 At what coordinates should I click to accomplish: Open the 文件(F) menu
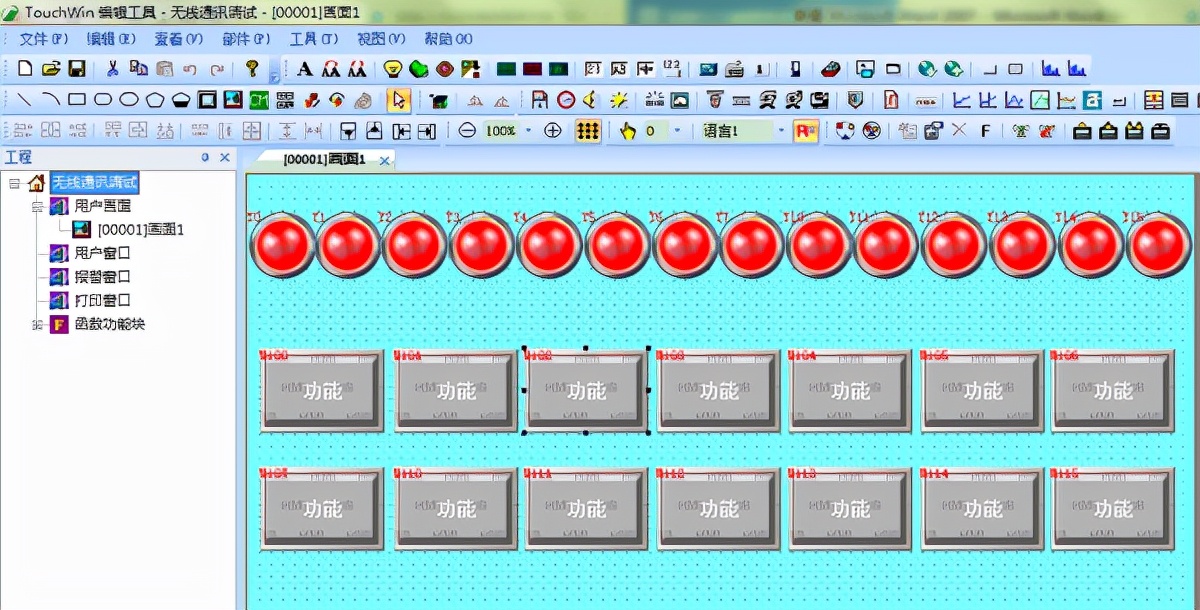(43, 39)
